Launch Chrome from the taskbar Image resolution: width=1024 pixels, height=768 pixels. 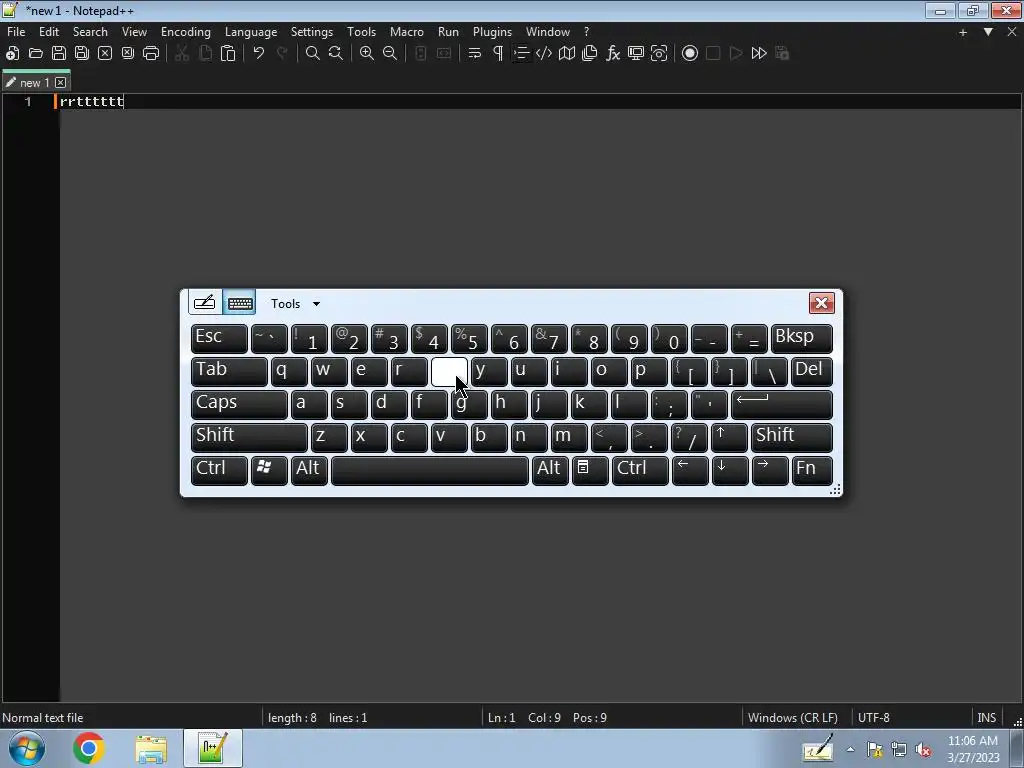(89, 748)
